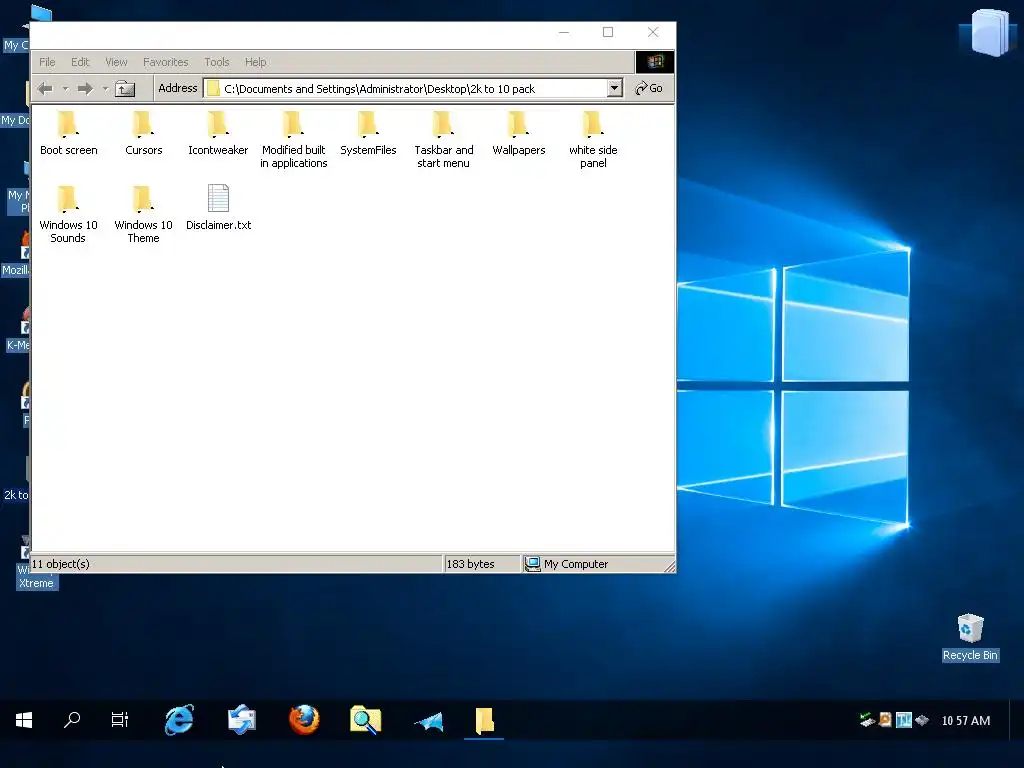Open the Boot screen folder

68,134
